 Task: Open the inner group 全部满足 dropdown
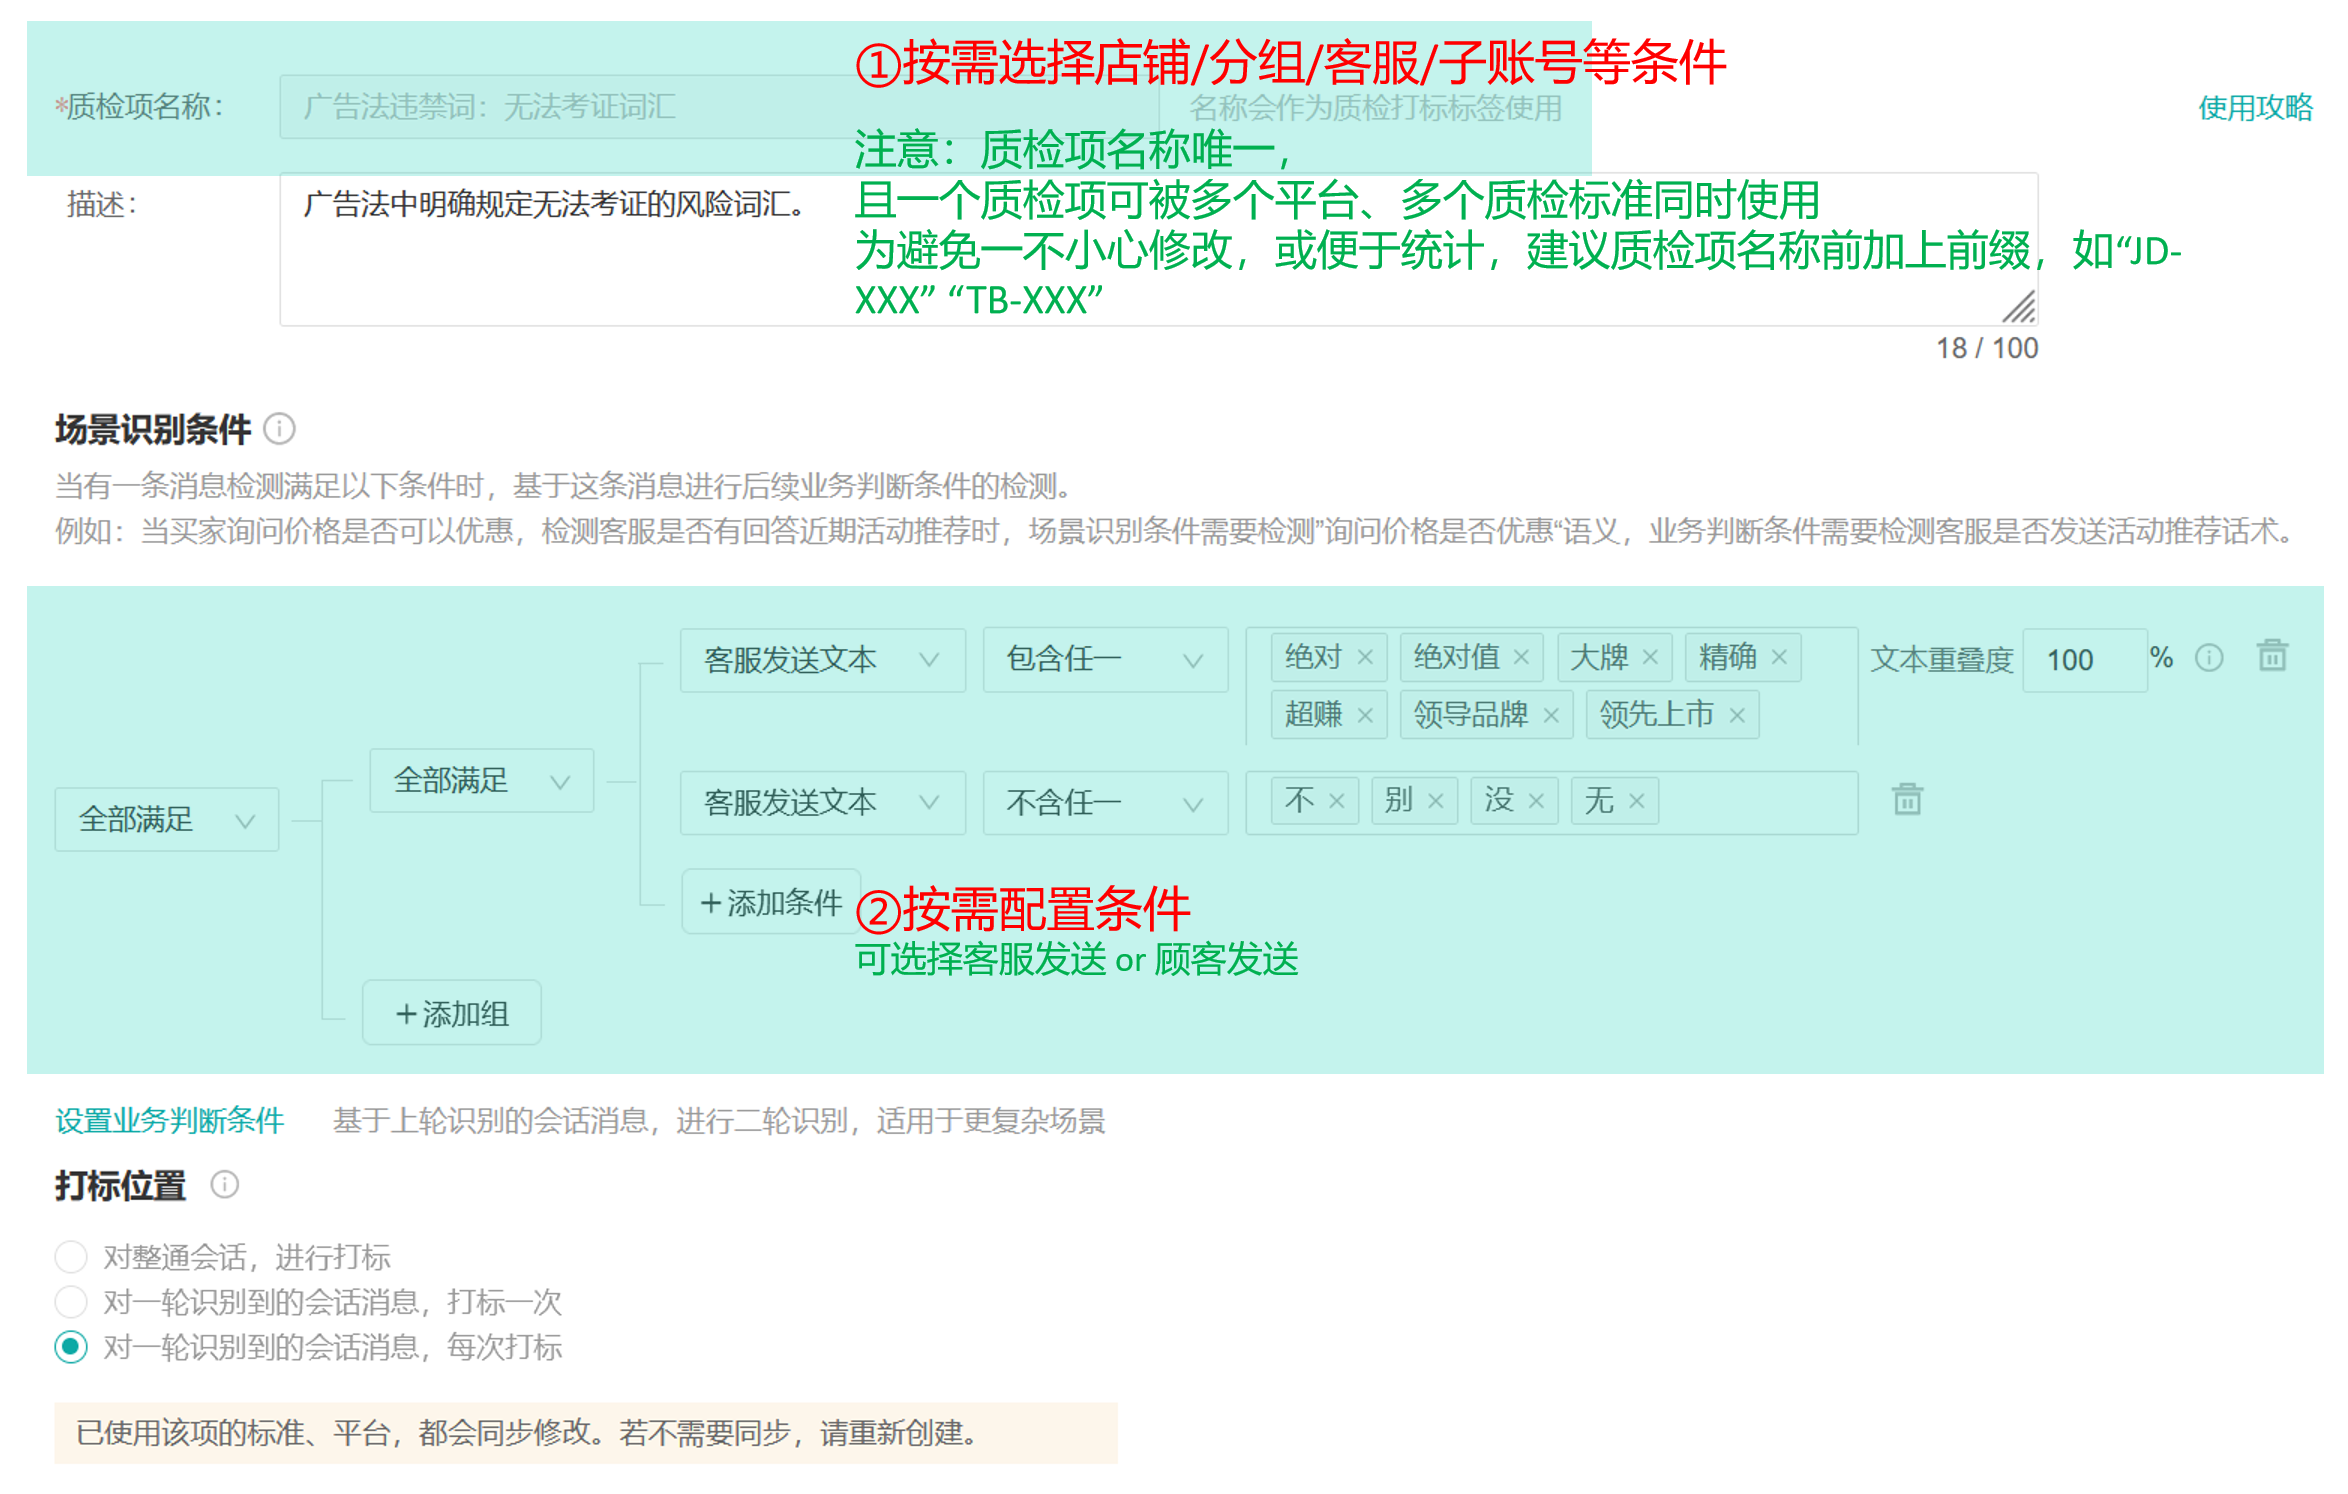(x=481, y=780)
